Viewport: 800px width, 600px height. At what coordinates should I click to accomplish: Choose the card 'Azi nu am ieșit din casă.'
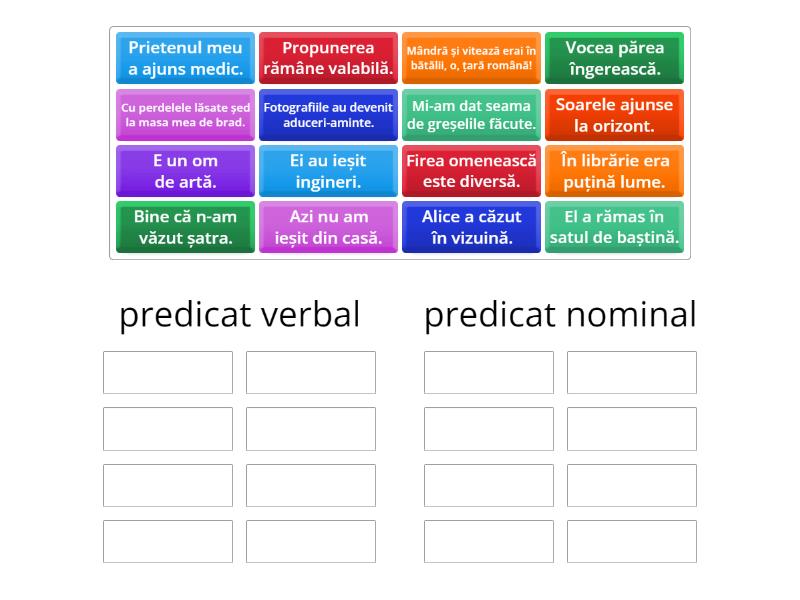[328, 226]
